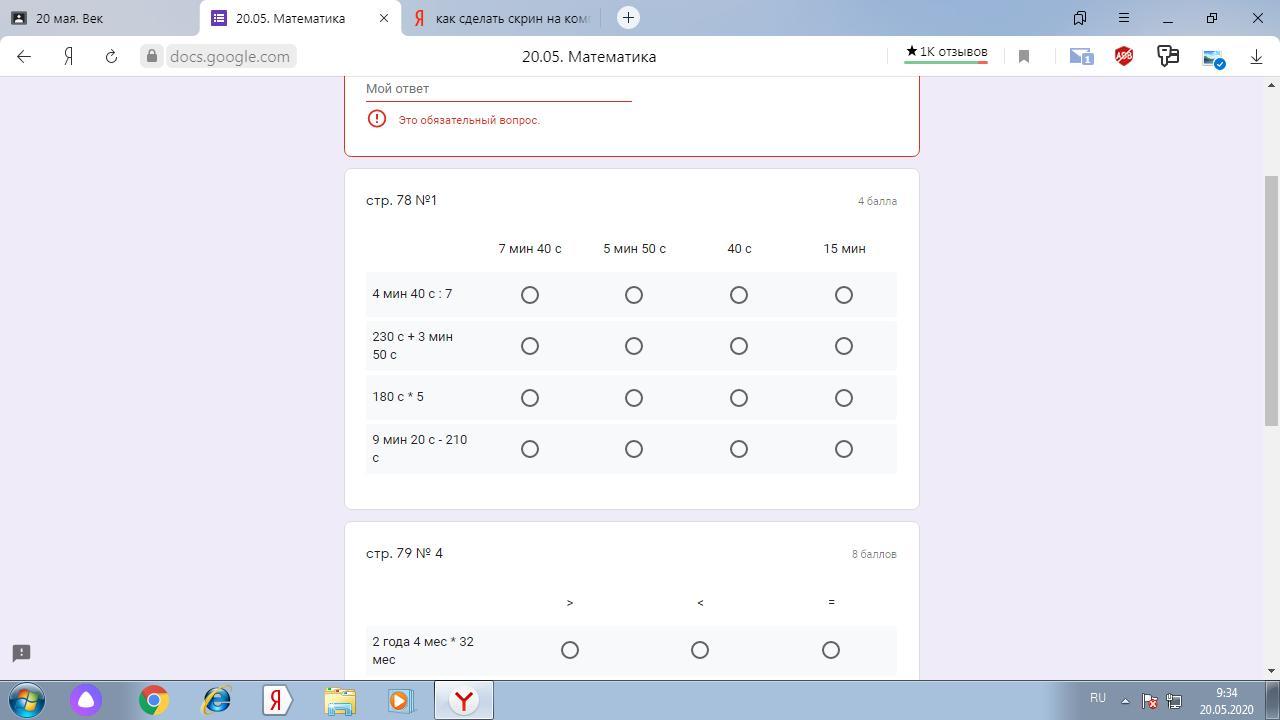1280x720 pixels.
Task: Launch Alice assistant from the taskbar
Action: (x=86, y=700)
